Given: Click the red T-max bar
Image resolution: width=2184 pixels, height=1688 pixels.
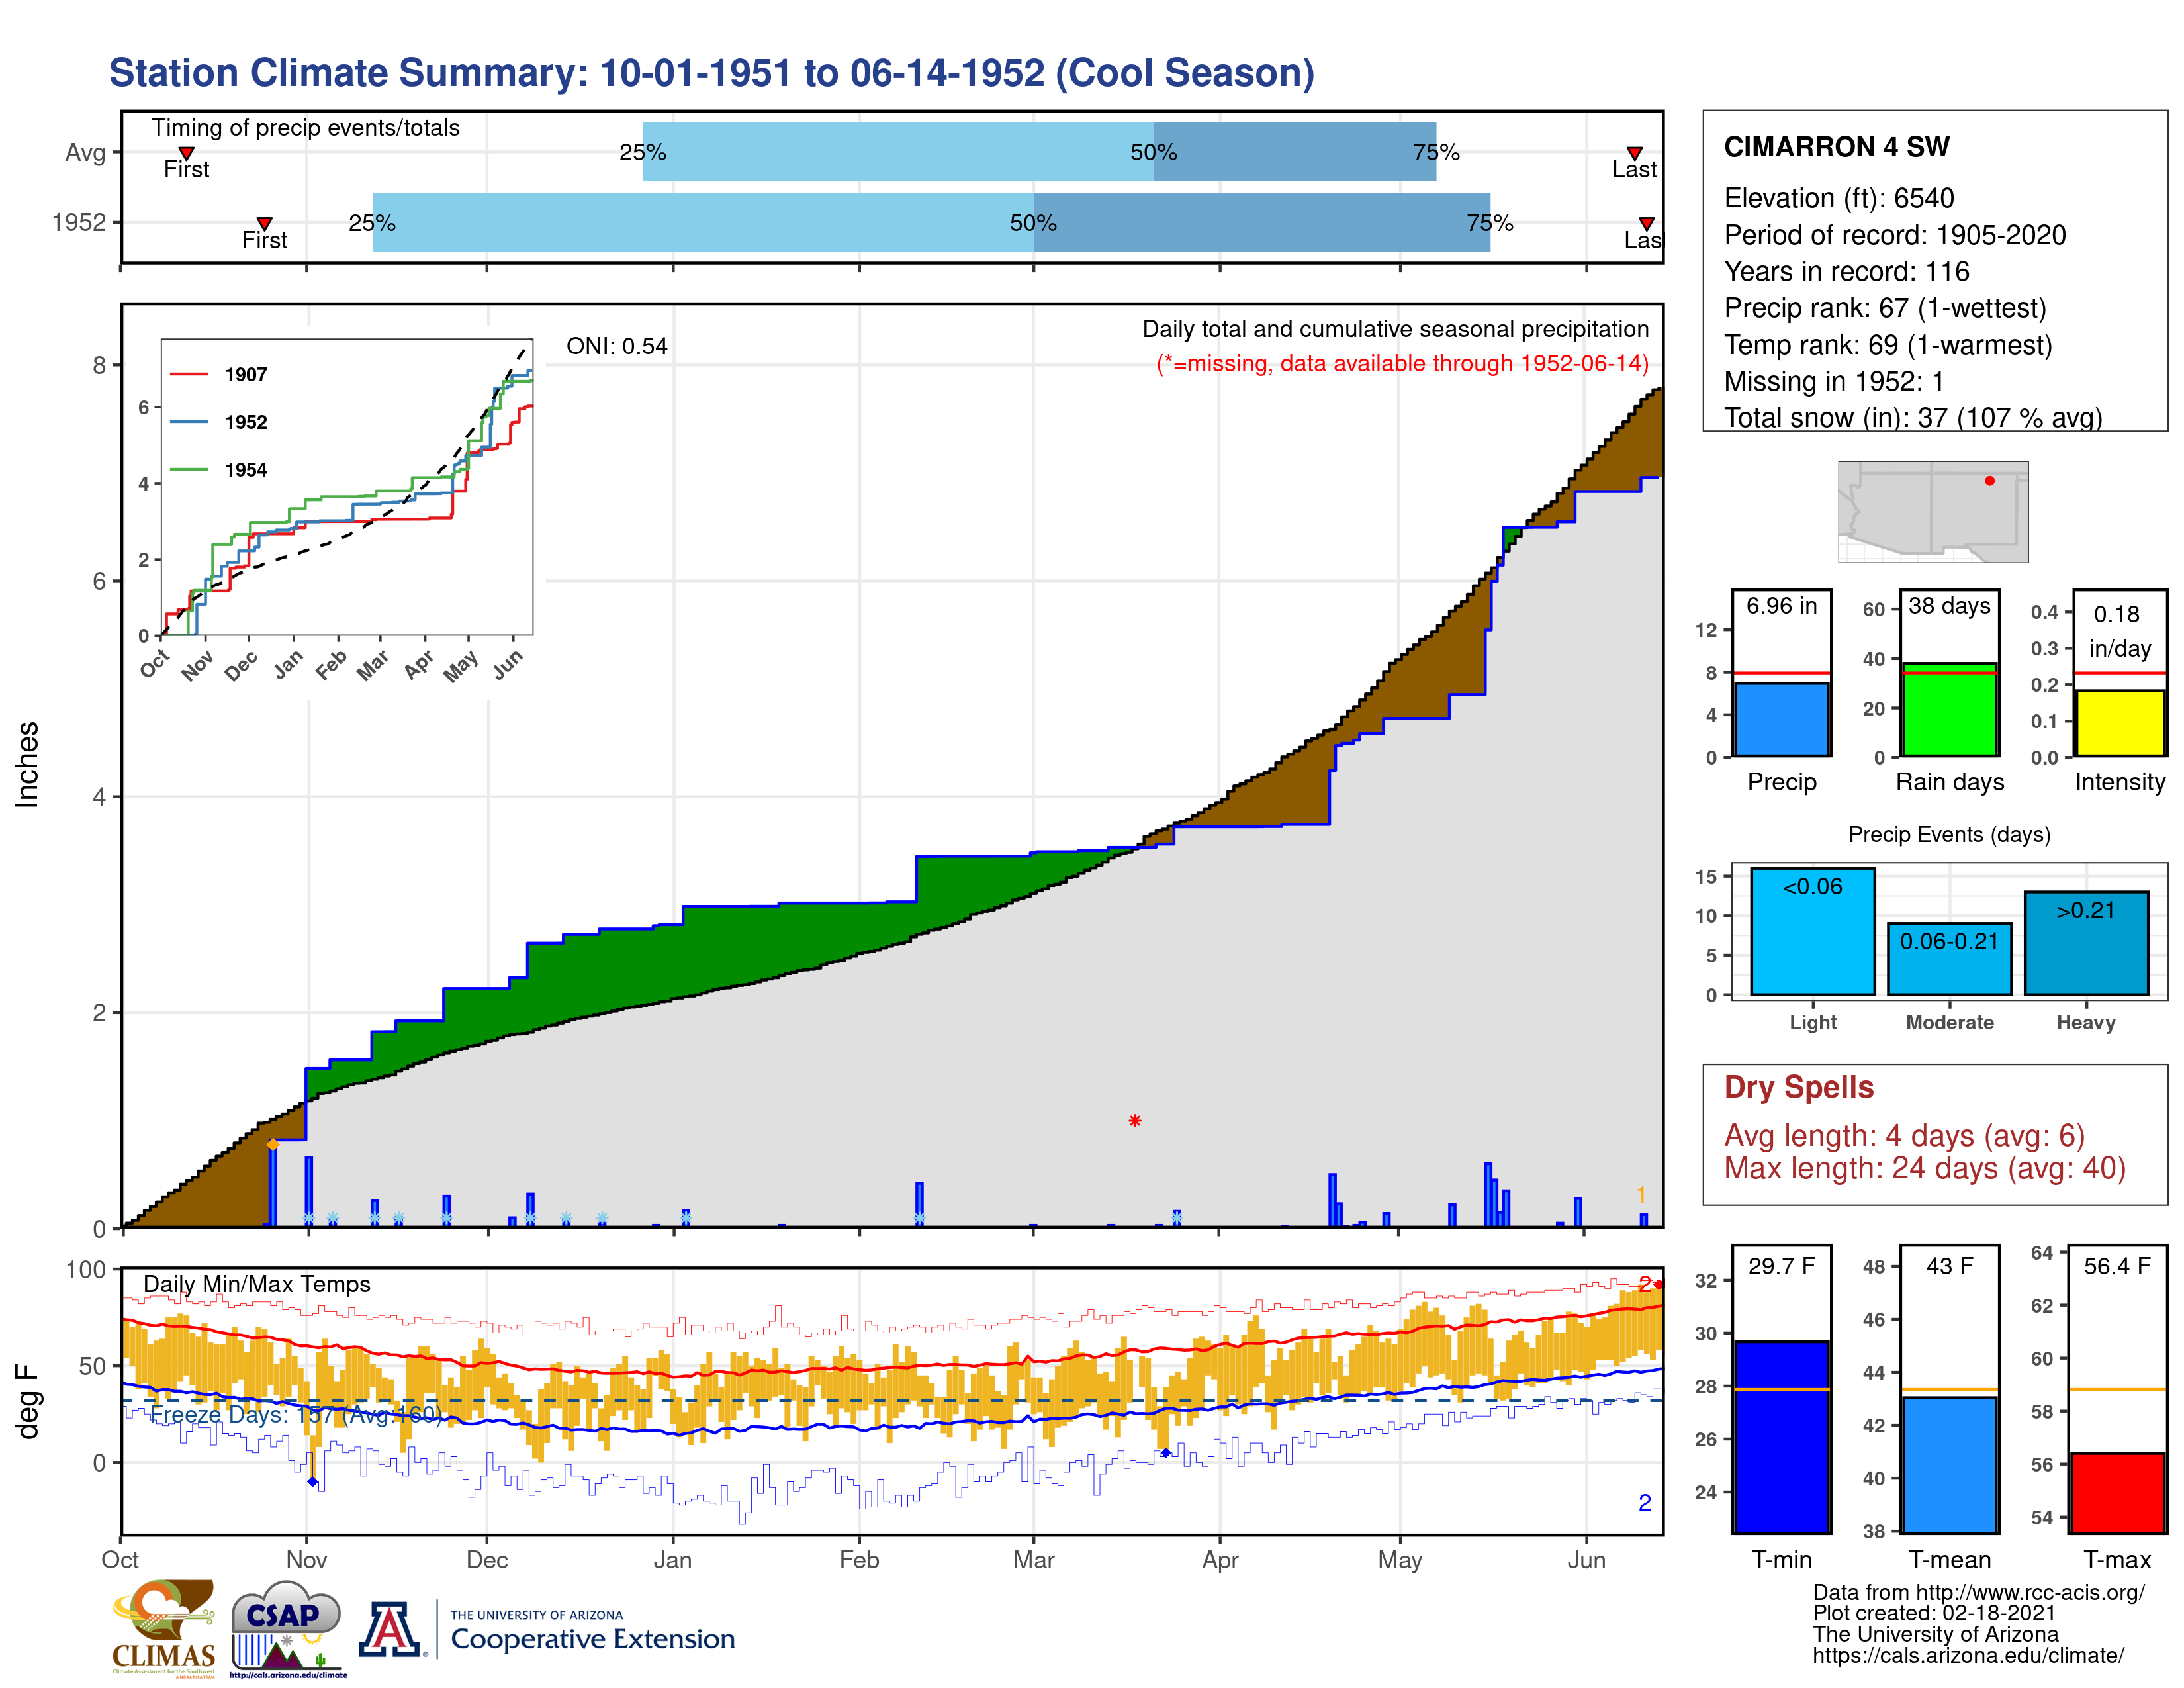Looking at the screenshot, I should (x=2117, y=1493).
